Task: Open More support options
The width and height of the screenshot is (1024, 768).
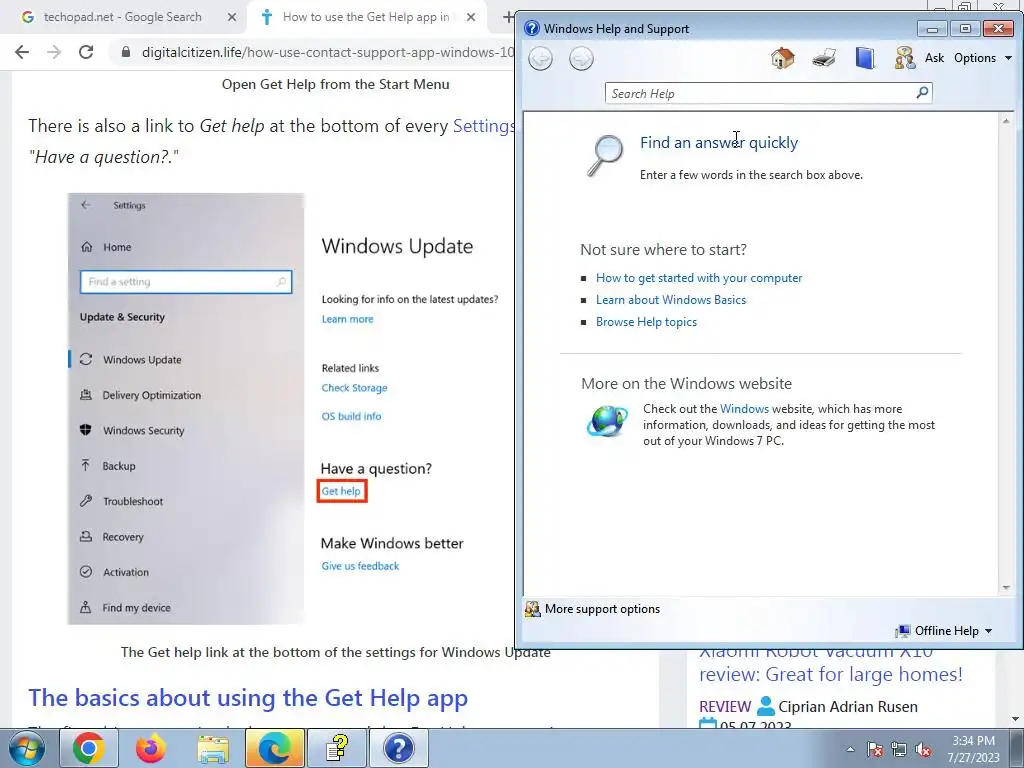Action: [x=593, y=609]
